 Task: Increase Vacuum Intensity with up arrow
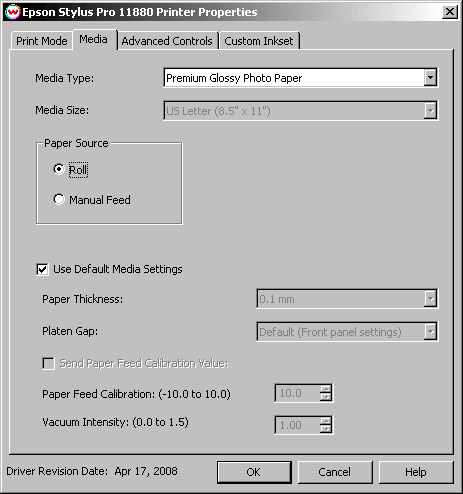[x=326, y=421]
